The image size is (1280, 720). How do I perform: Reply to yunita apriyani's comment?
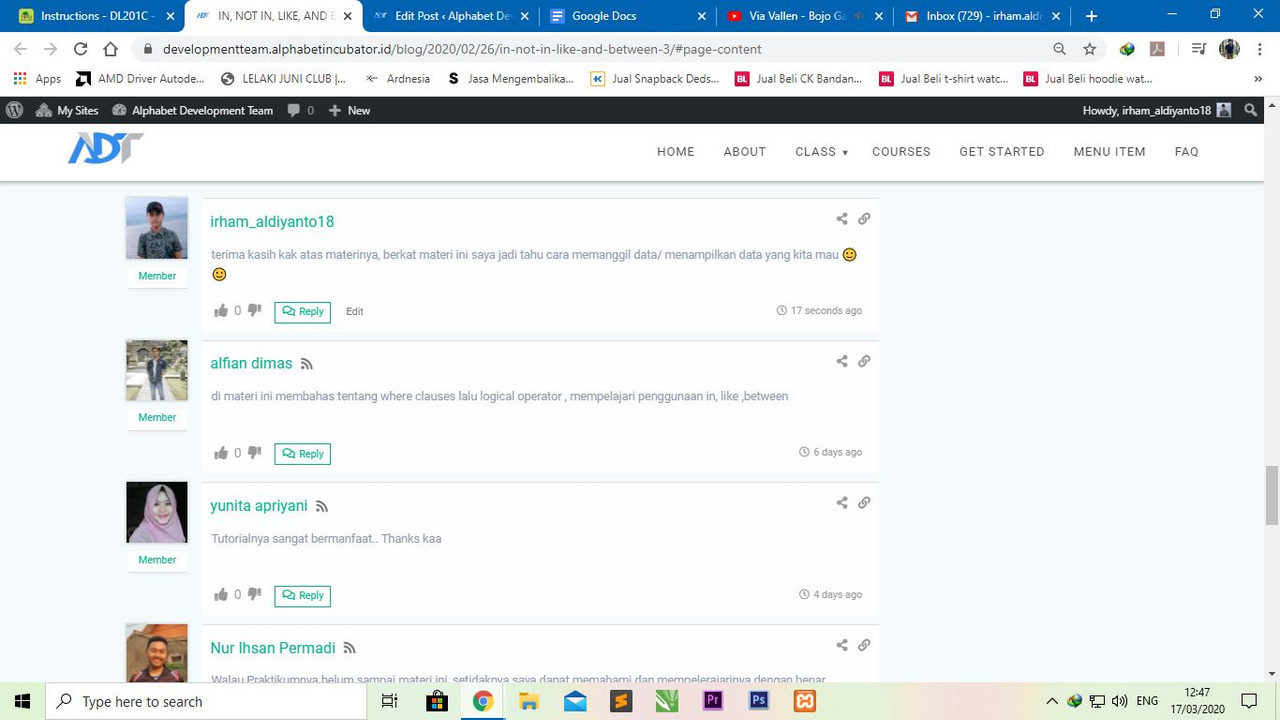point(303,596)
